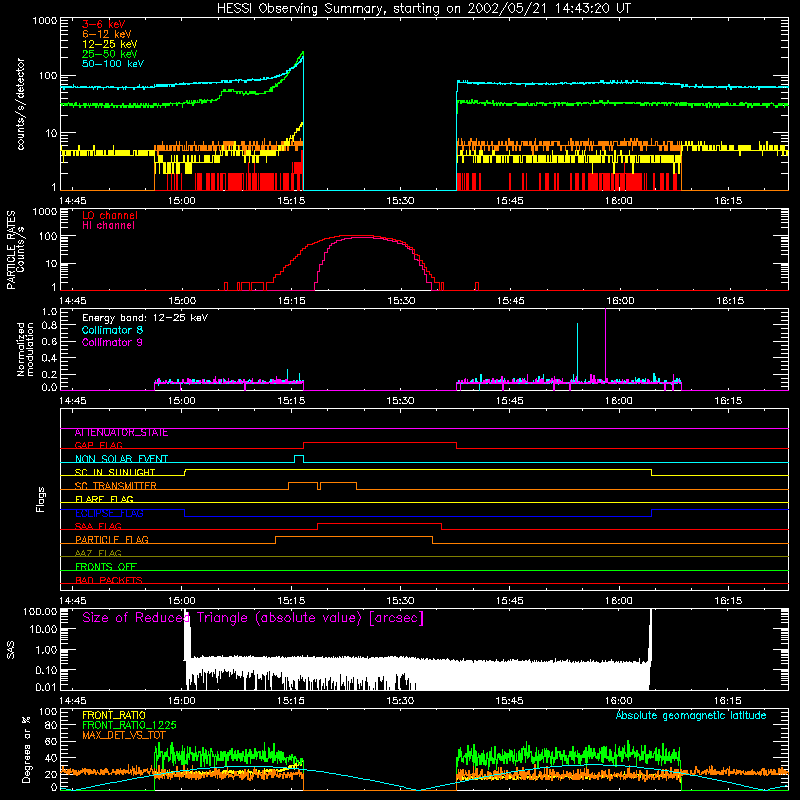
Task: Click the ATTENUATOR_STATE flag label
Action: [121, 433]
